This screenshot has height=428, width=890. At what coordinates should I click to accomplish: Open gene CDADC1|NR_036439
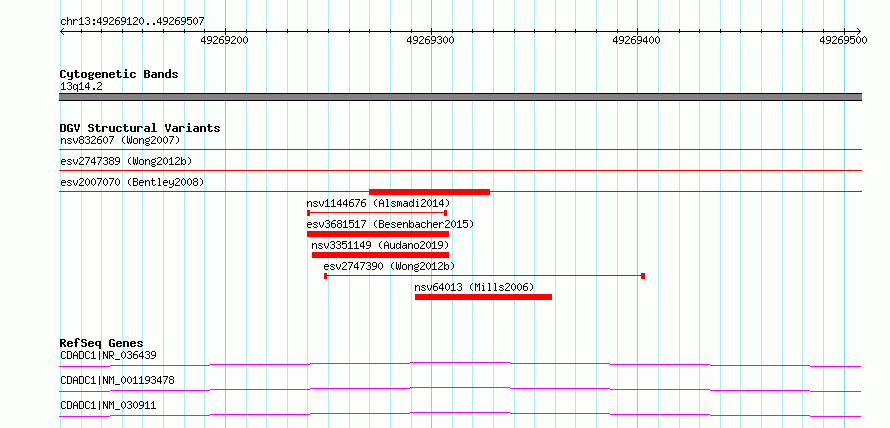108,355
